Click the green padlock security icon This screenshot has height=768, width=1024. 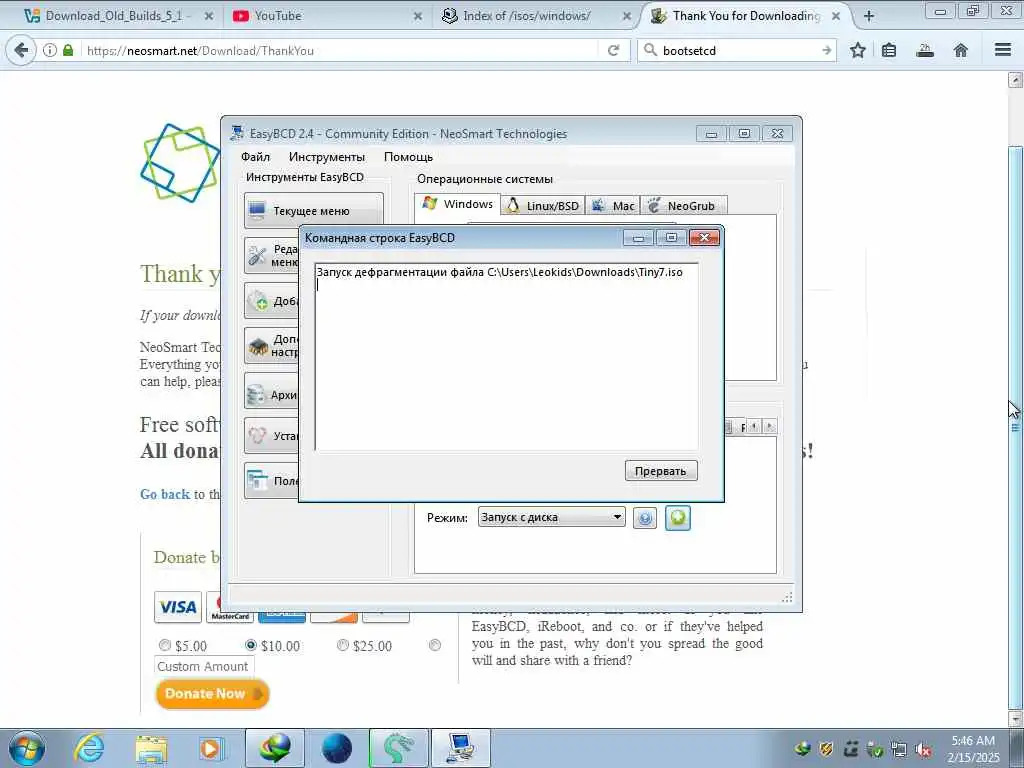[68, 50]
